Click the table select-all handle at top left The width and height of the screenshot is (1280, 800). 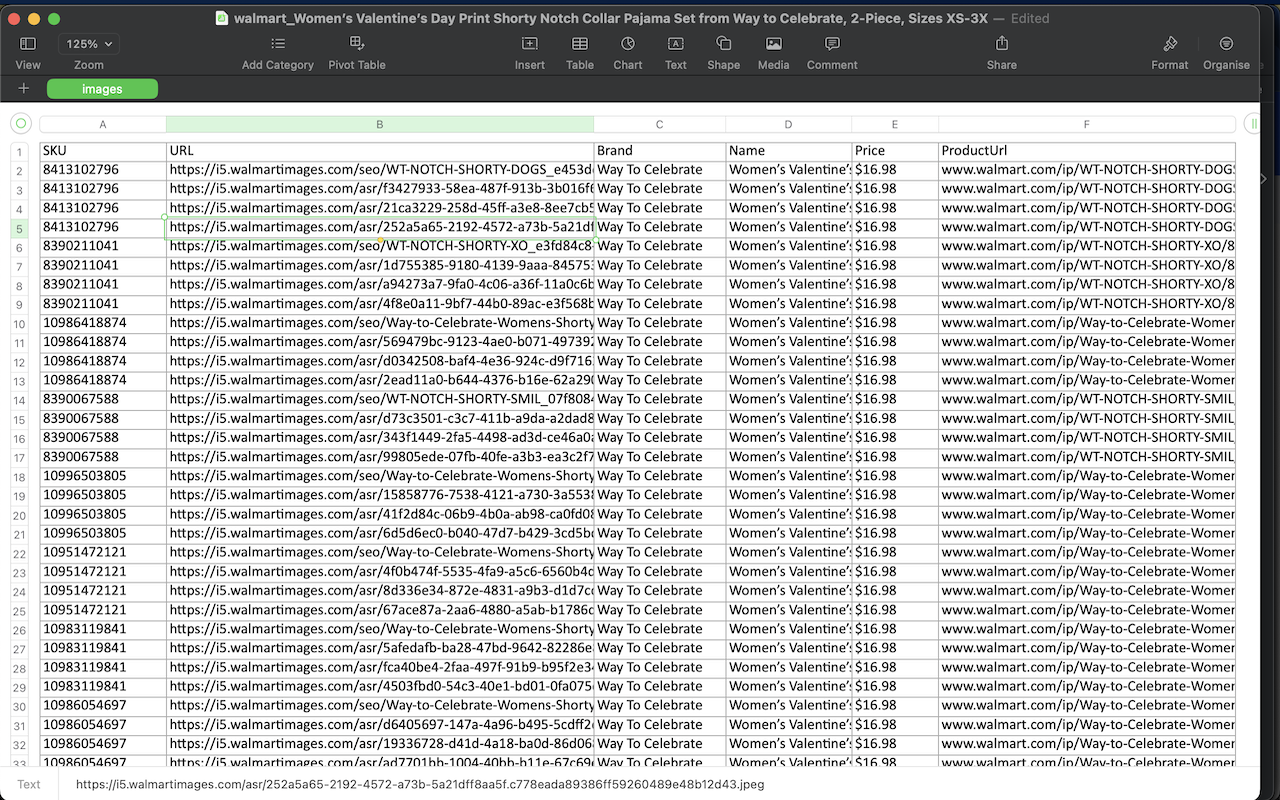(21, 124)
